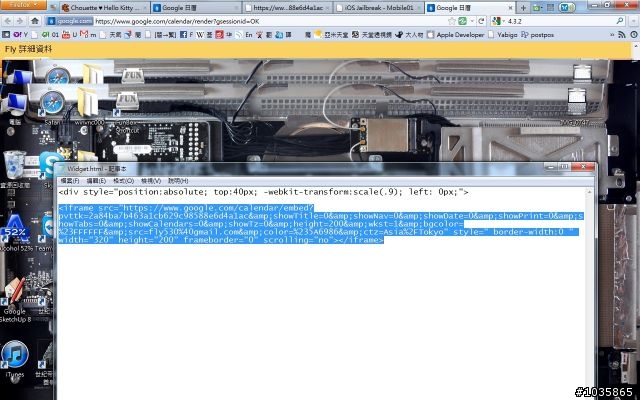Viewport: 640px width, 400px height.
Task: Bookmark this page with the star icon
Action: click(x=452, y=21)
